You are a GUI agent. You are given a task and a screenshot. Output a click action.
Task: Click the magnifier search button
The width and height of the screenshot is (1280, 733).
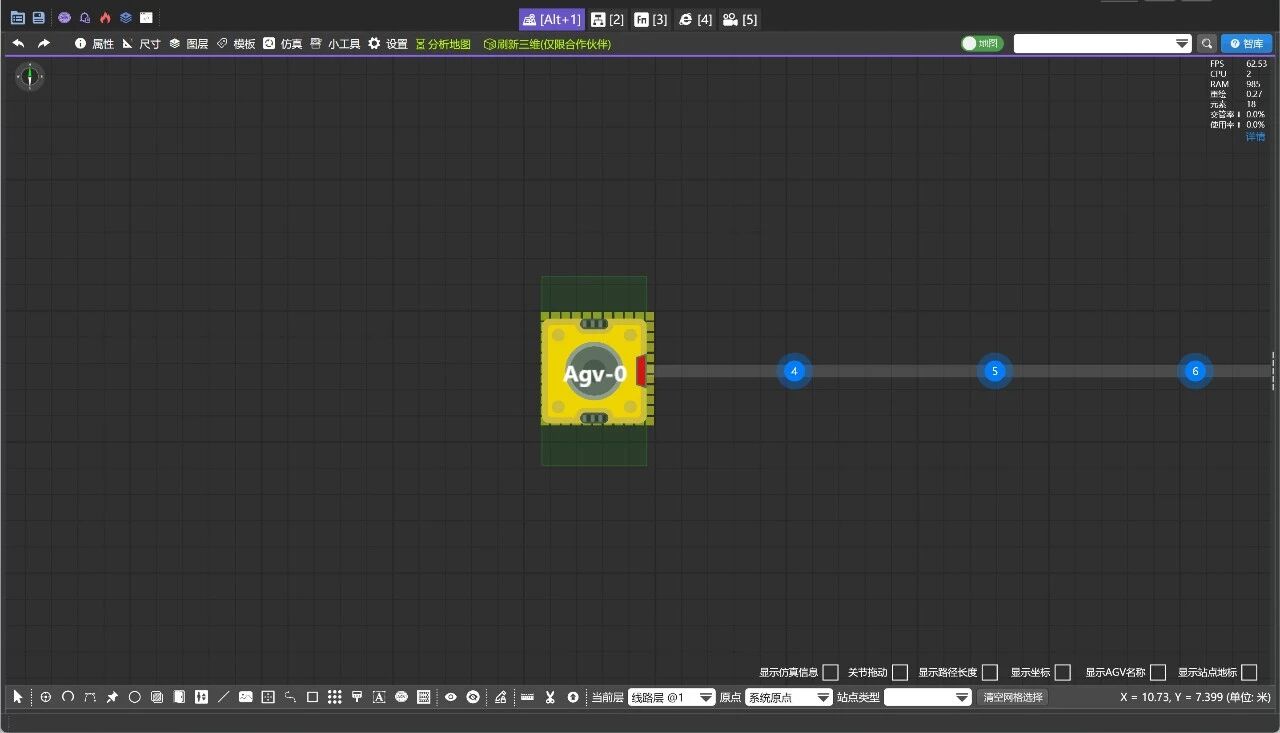click(1207, 44)
